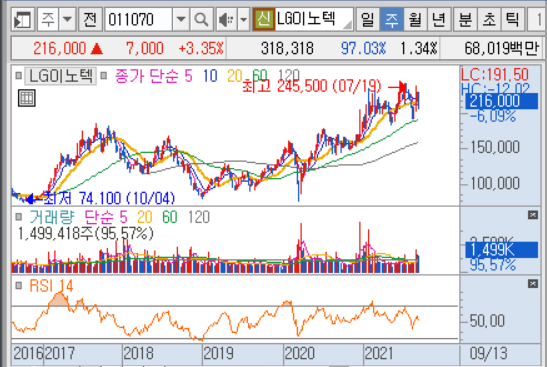
Task: Switch to tick chart 틱
Action: [x=513, y=20]
